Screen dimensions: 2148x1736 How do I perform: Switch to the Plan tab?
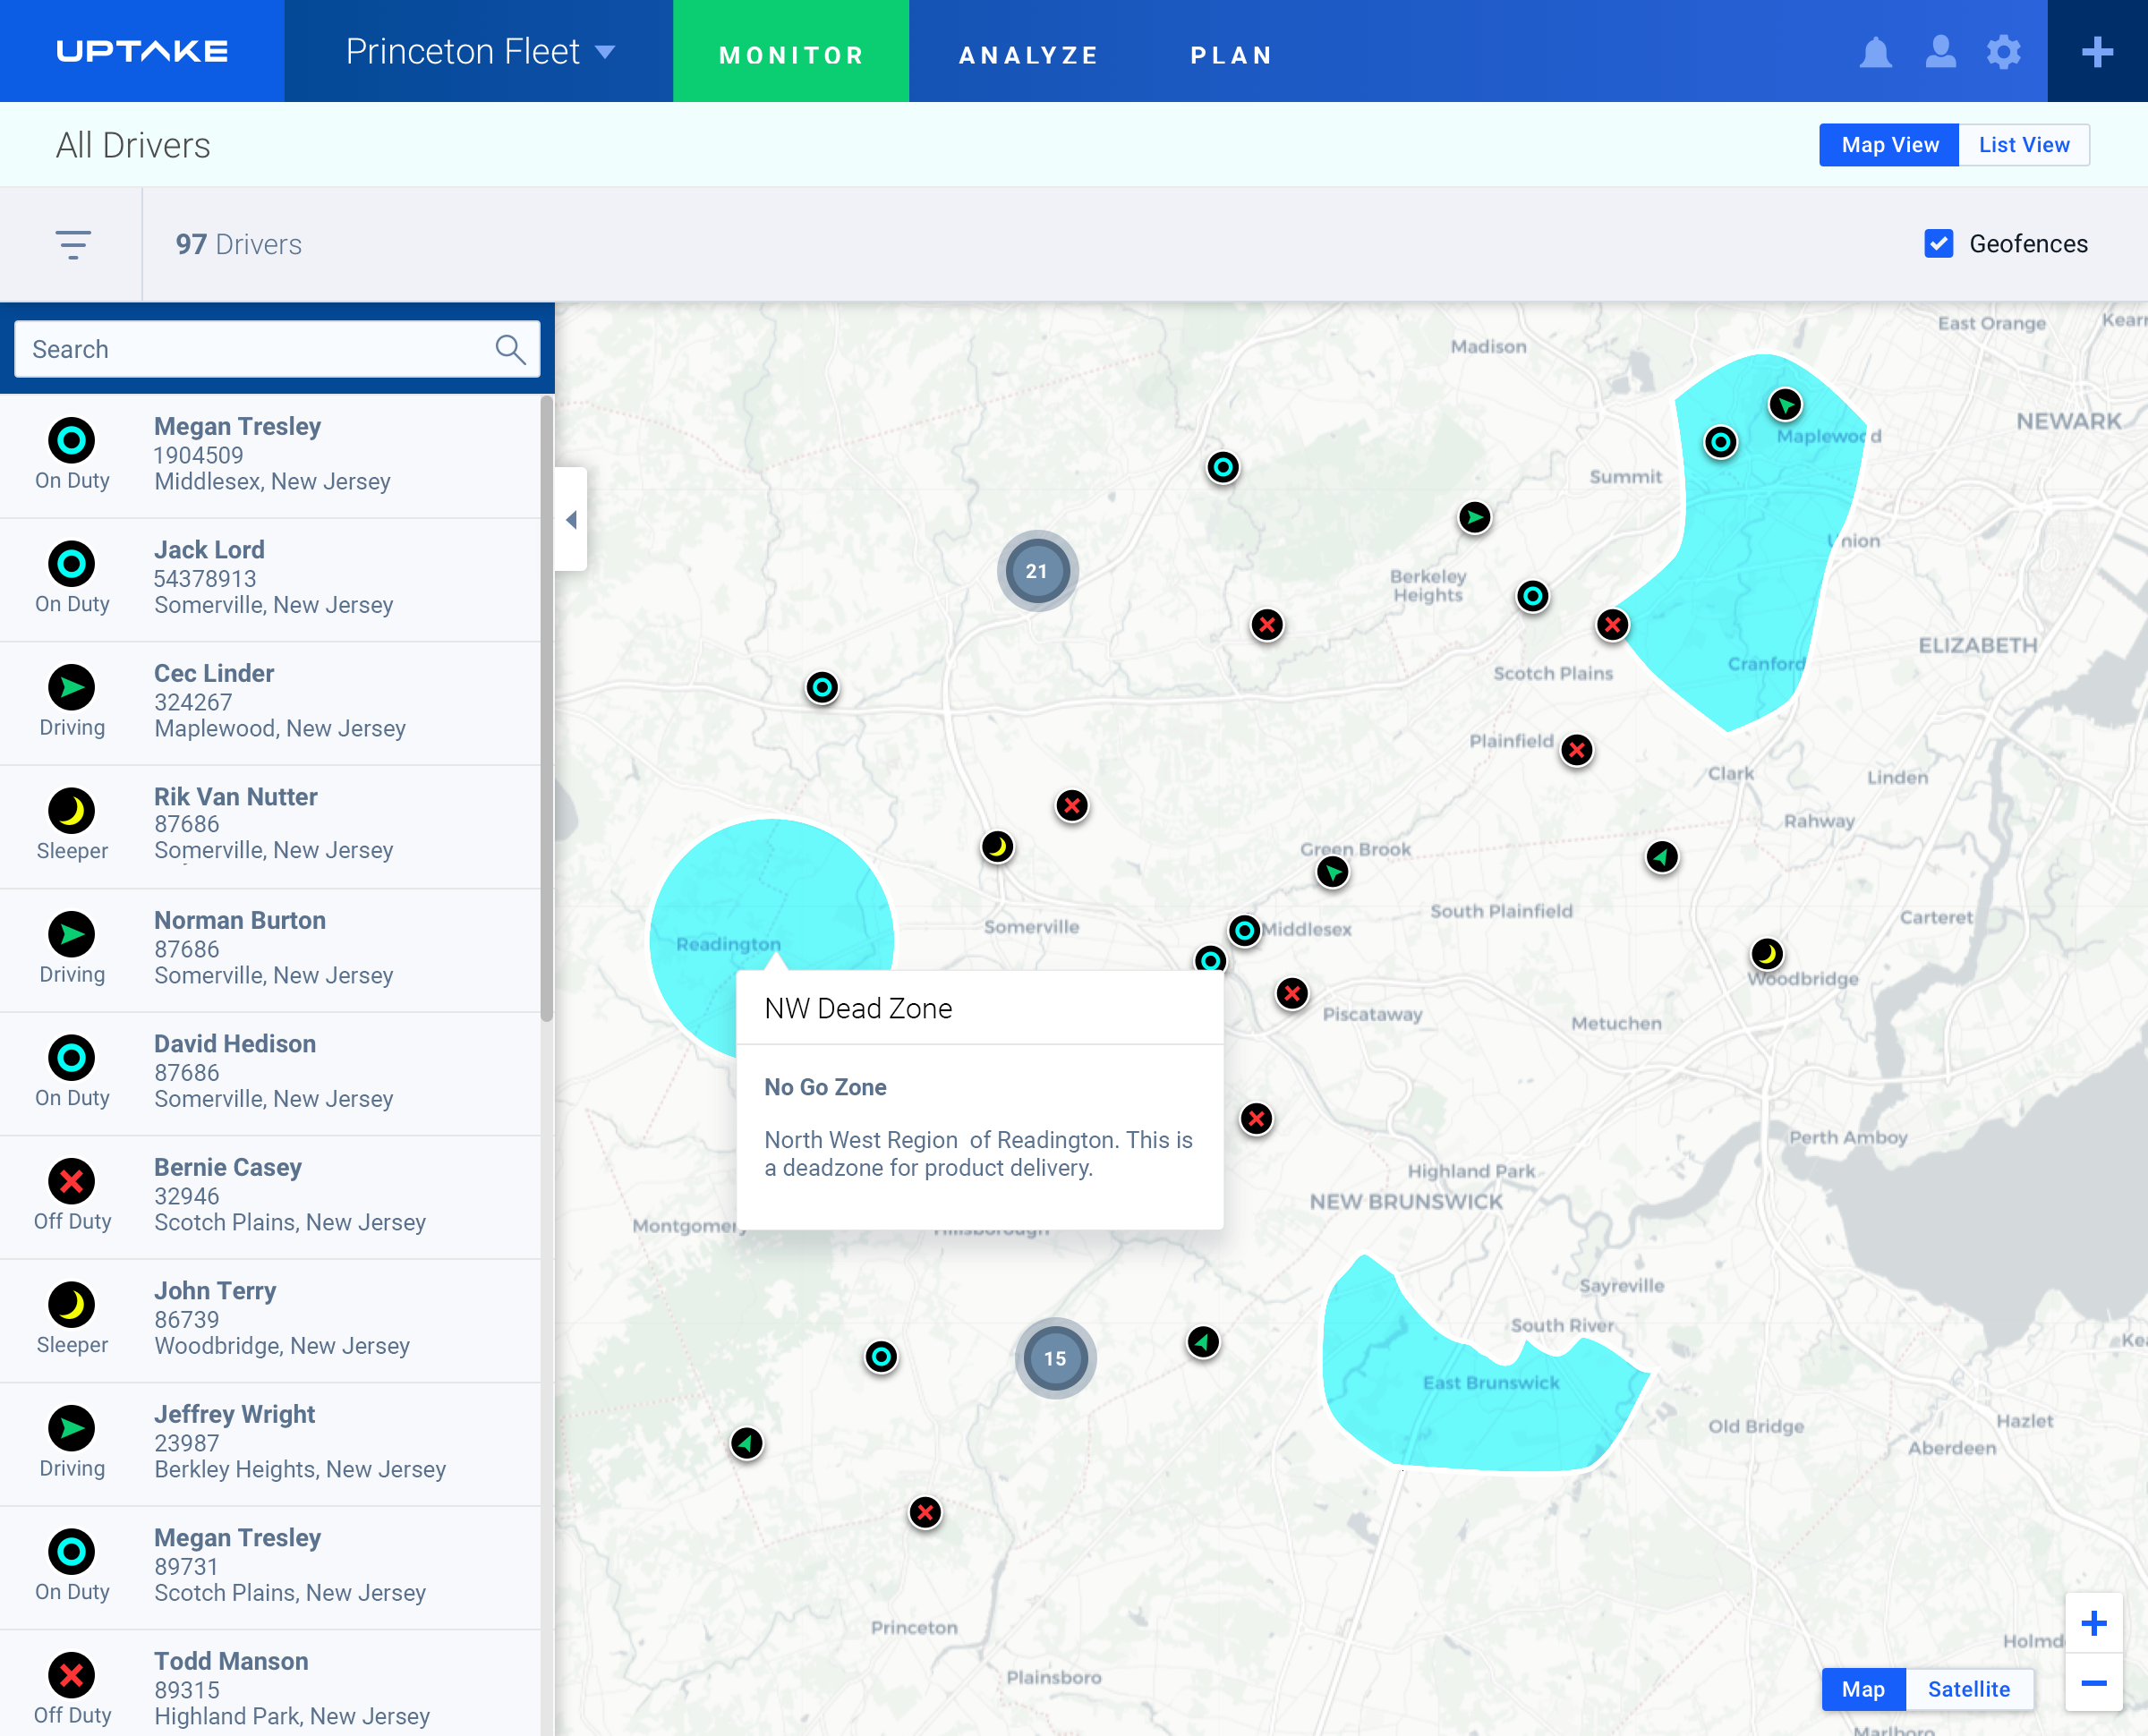click(x=1231, y=54)
